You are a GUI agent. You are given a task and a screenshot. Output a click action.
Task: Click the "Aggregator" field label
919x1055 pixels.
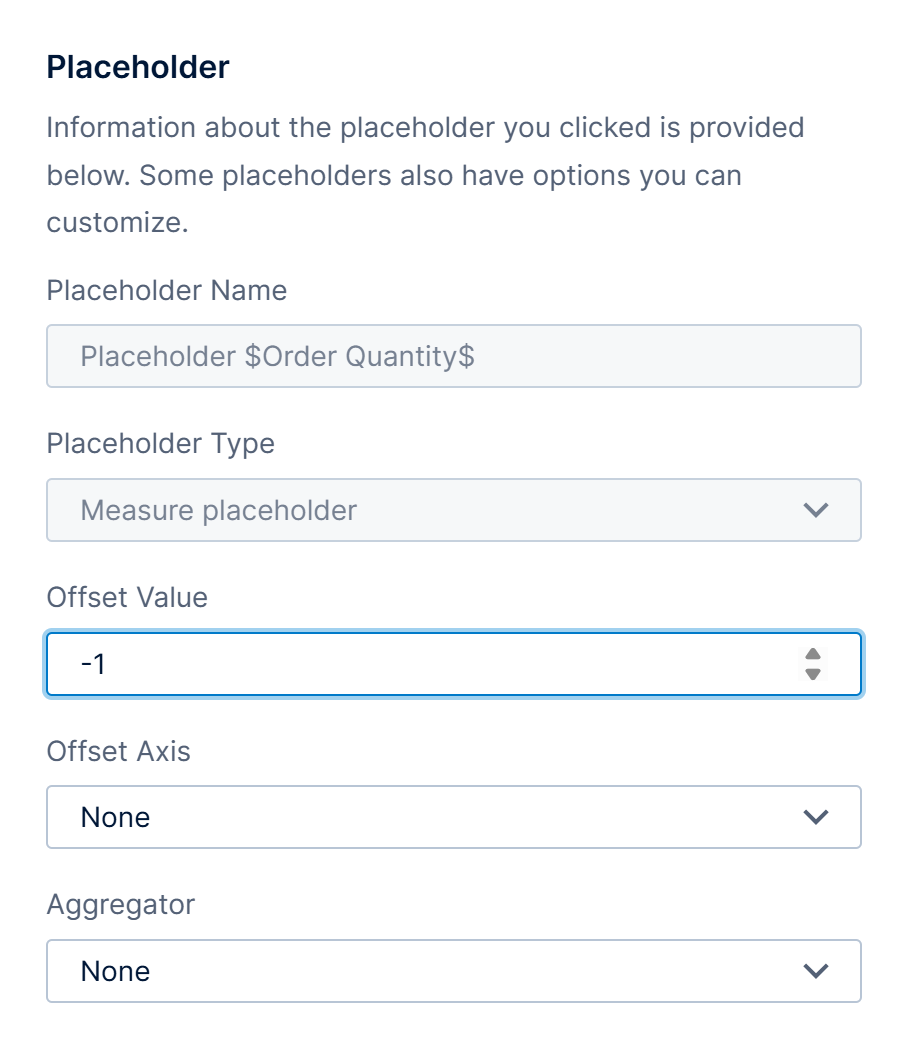[120, 905]
